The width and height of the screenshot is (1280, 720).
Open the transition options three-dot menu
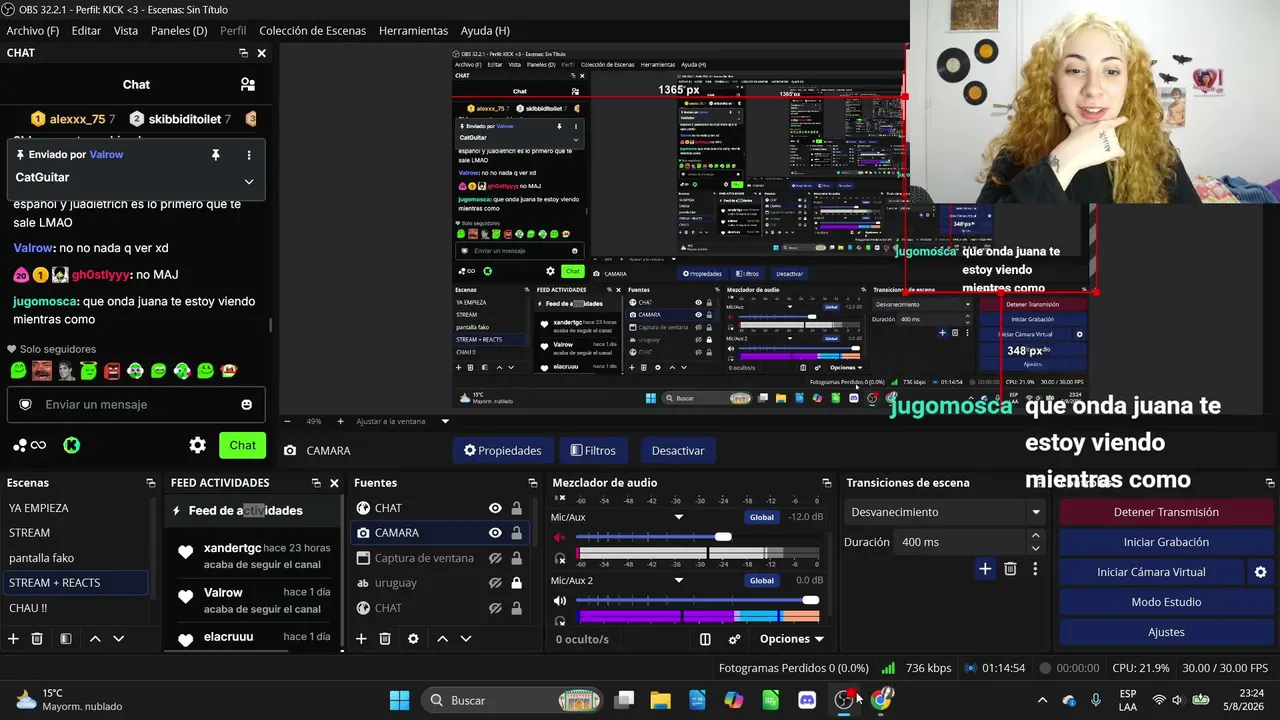pos(1035,569)
